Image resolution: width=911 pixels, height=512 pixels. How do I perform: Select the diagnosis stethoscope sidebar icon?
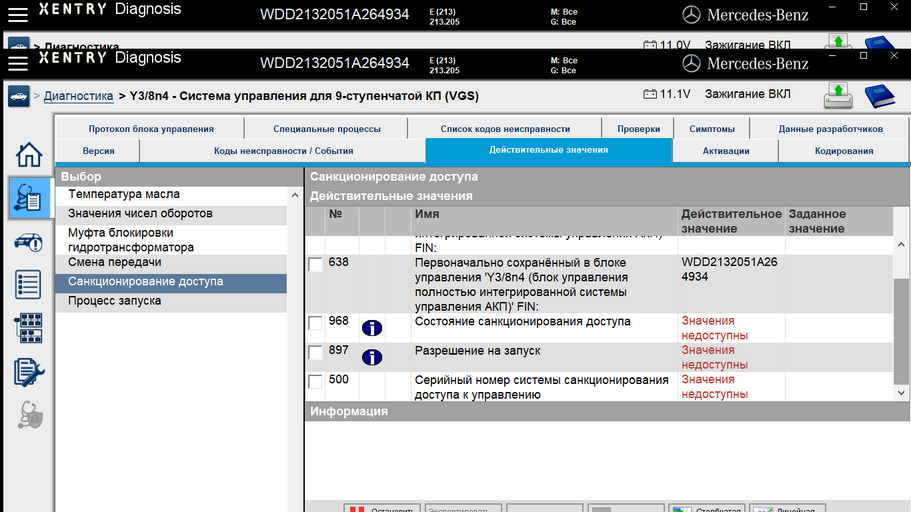pyautogui.click(x=28, y=198)
